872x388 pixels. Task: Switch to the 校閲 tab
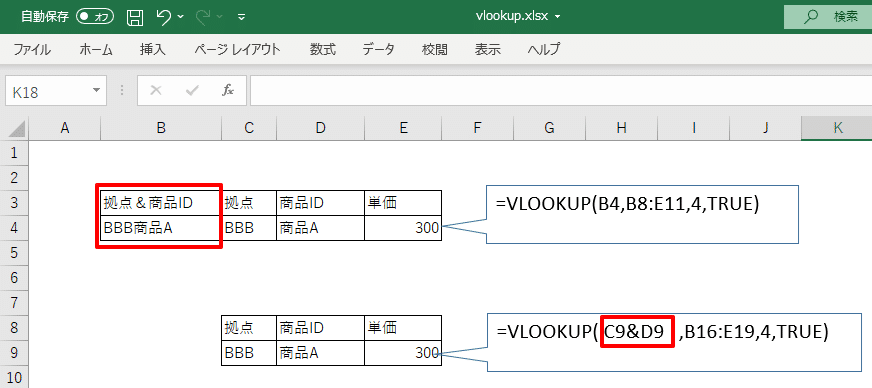[434, 50]
